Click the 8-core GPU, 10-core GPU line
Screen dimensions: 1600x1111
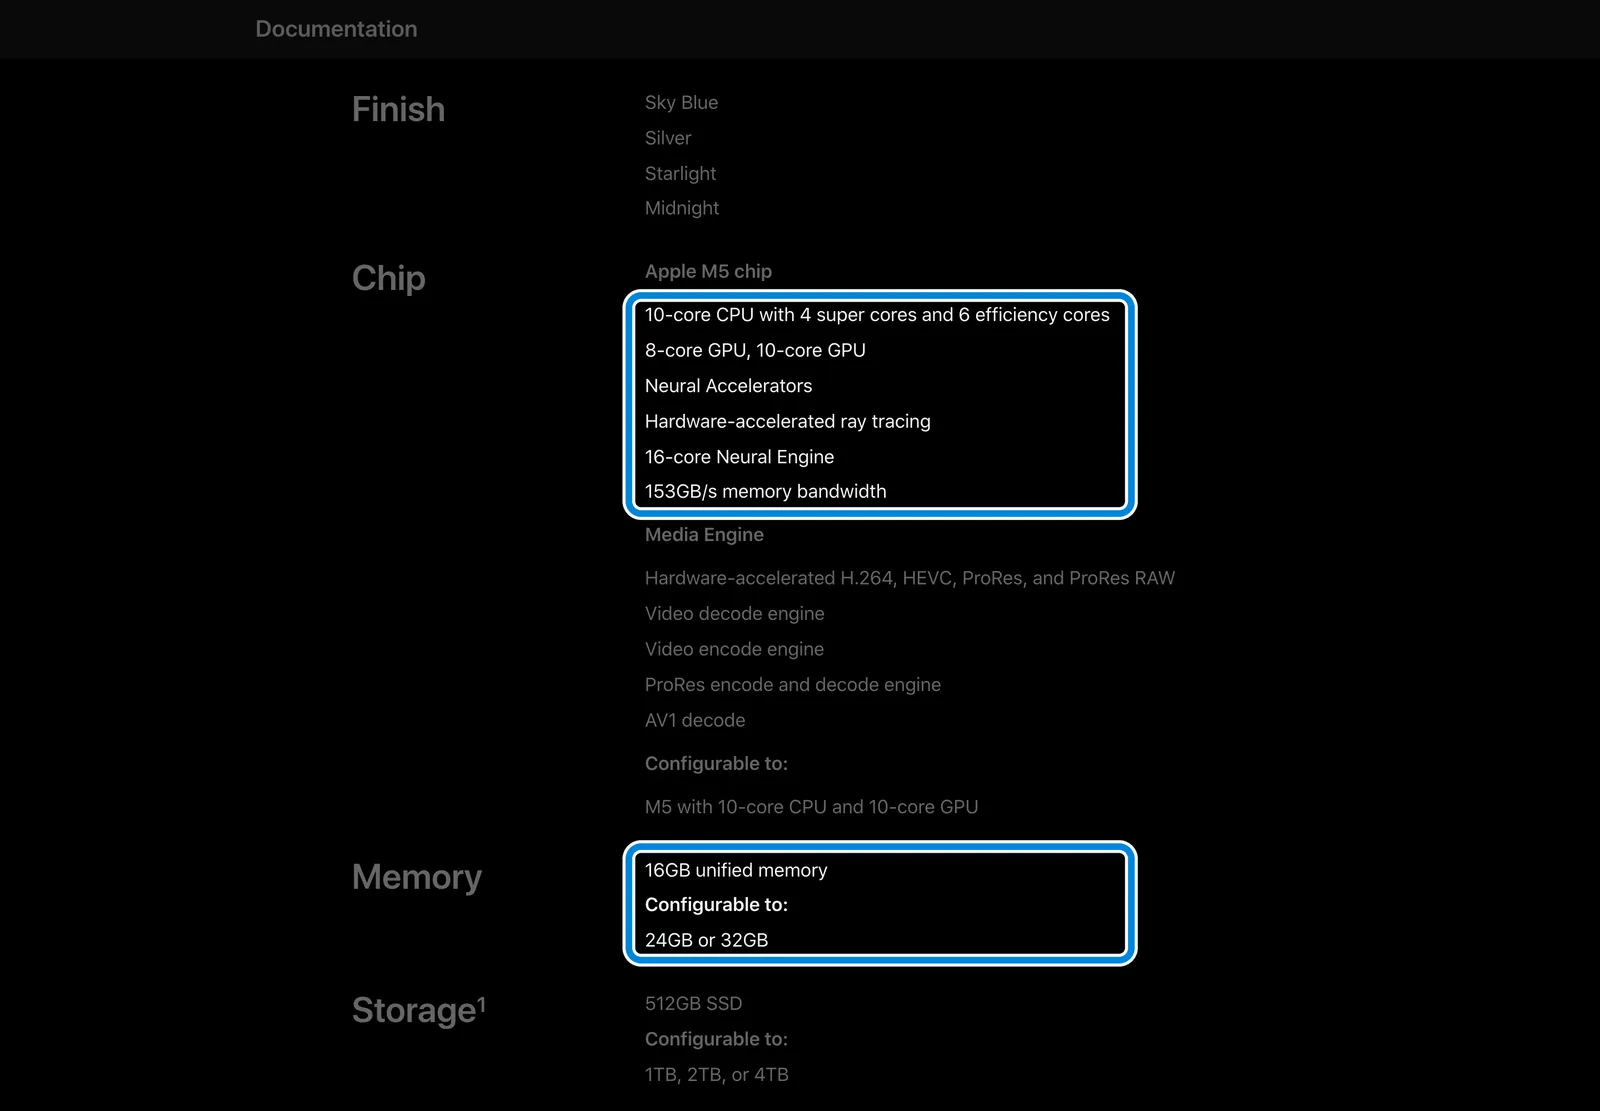coord(755,350)
